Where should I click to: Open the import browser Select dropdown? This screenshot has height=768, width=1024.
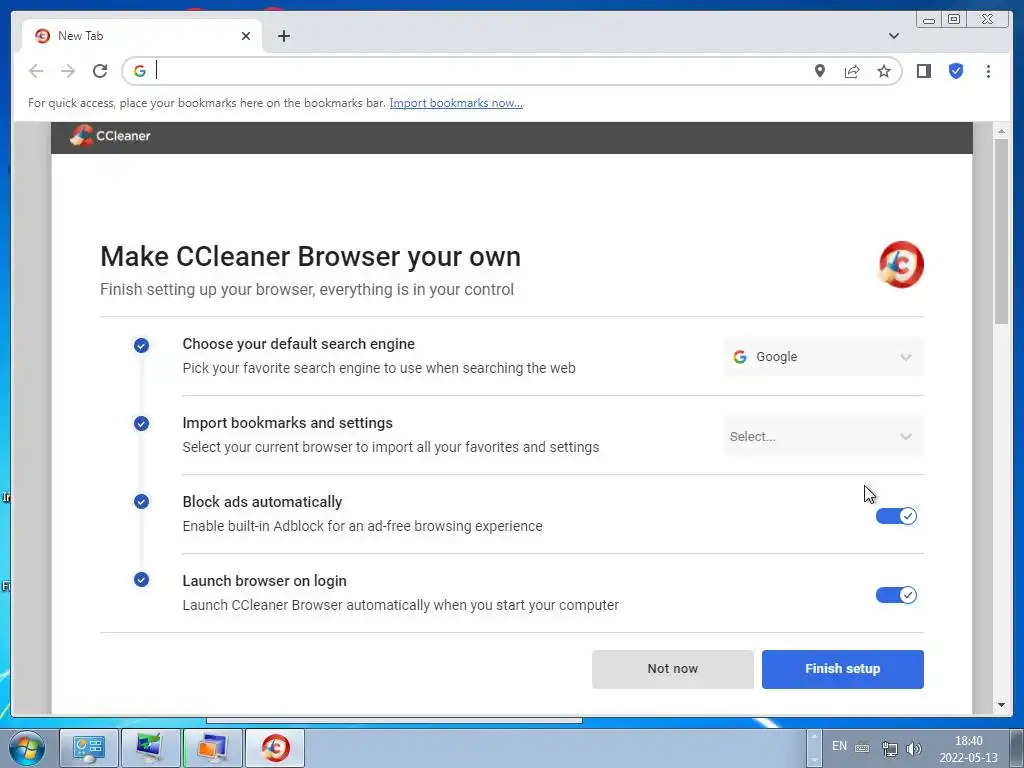pos(824,436)
